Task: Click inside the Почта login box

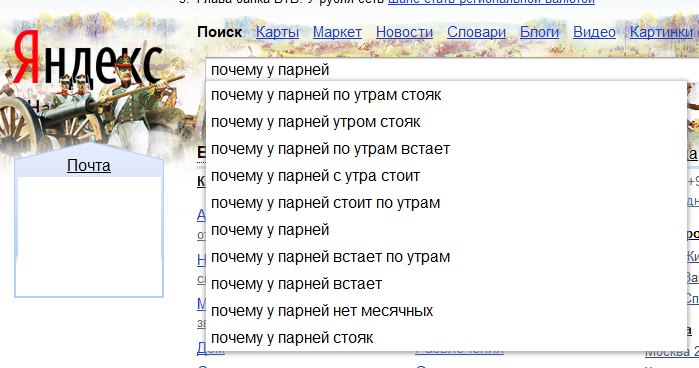Action: [x=89, y=236]
